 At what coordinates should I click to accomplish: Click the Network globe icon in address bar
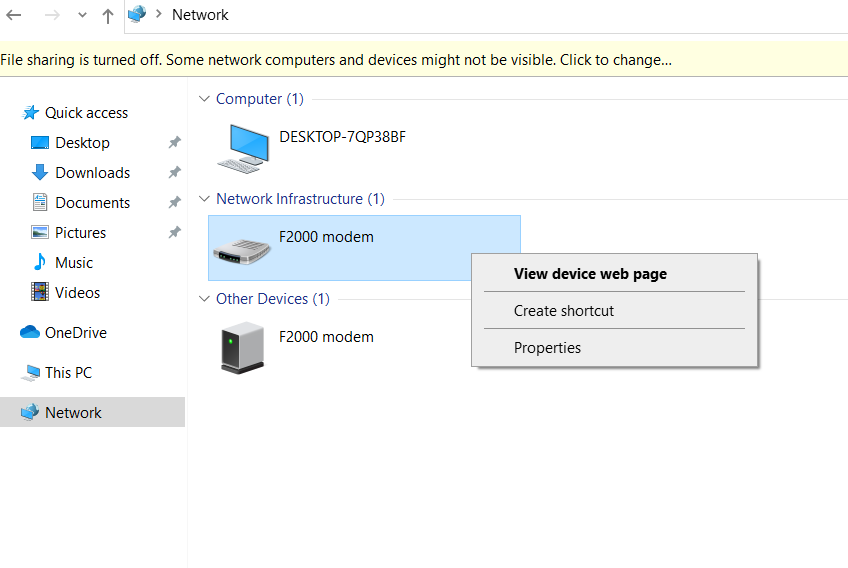coord(137,14)
